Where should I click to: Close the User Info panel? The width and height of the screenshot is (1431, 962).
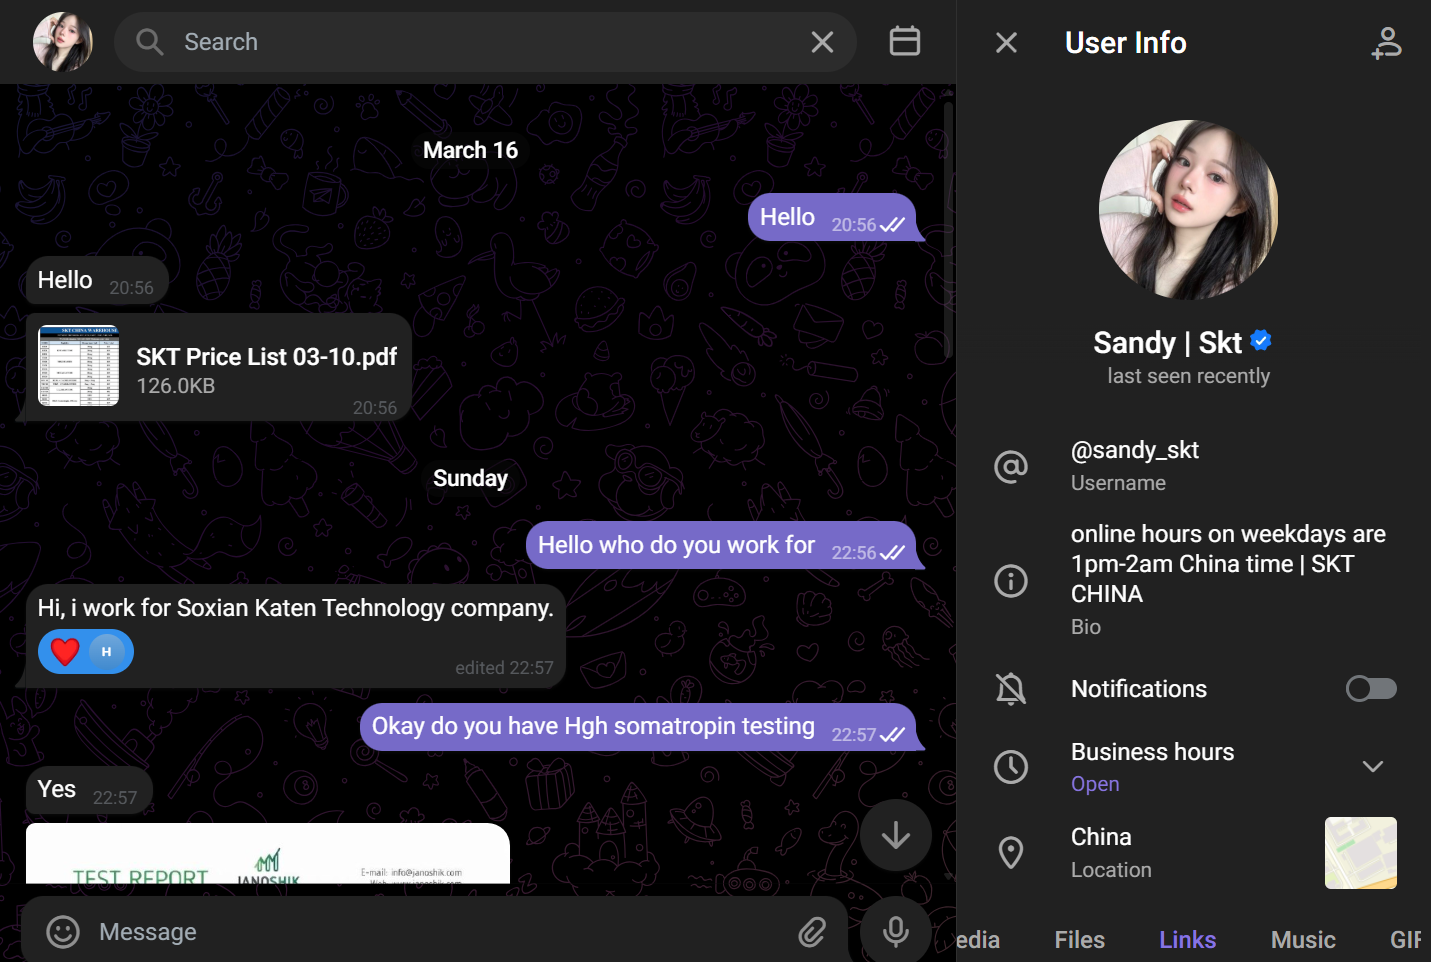click(1006, 42)
